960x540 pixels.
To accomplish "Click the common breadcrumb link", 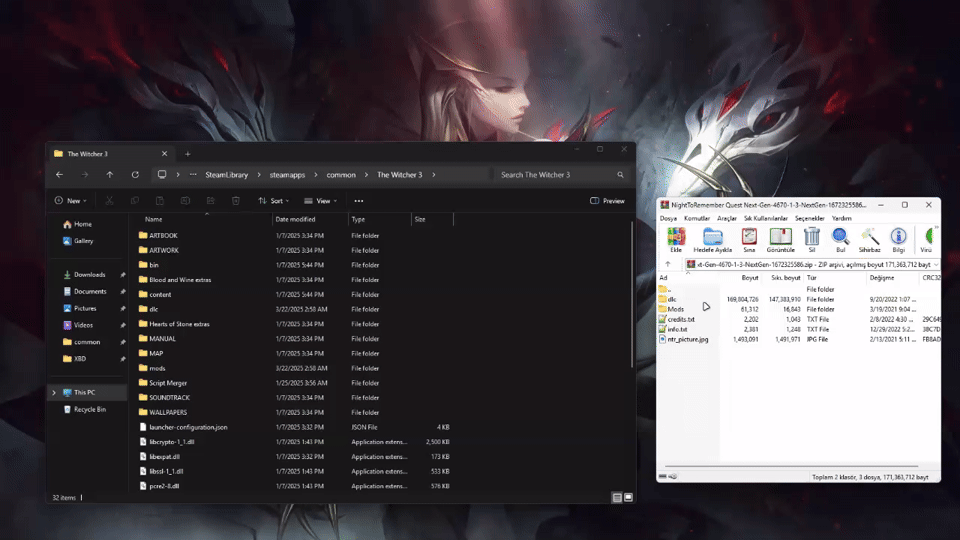I will (x=341, y=174).
